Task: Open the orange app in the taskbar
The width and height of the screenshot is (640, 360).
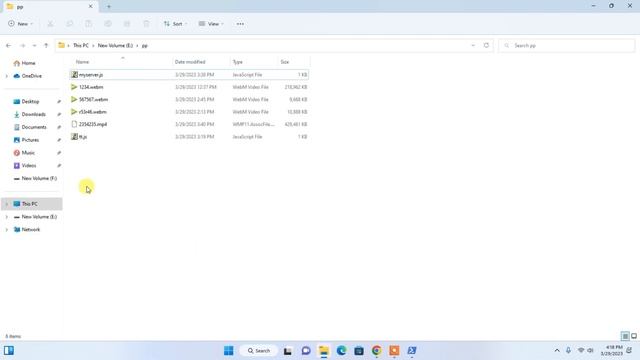Action: [x=394, y=351]
